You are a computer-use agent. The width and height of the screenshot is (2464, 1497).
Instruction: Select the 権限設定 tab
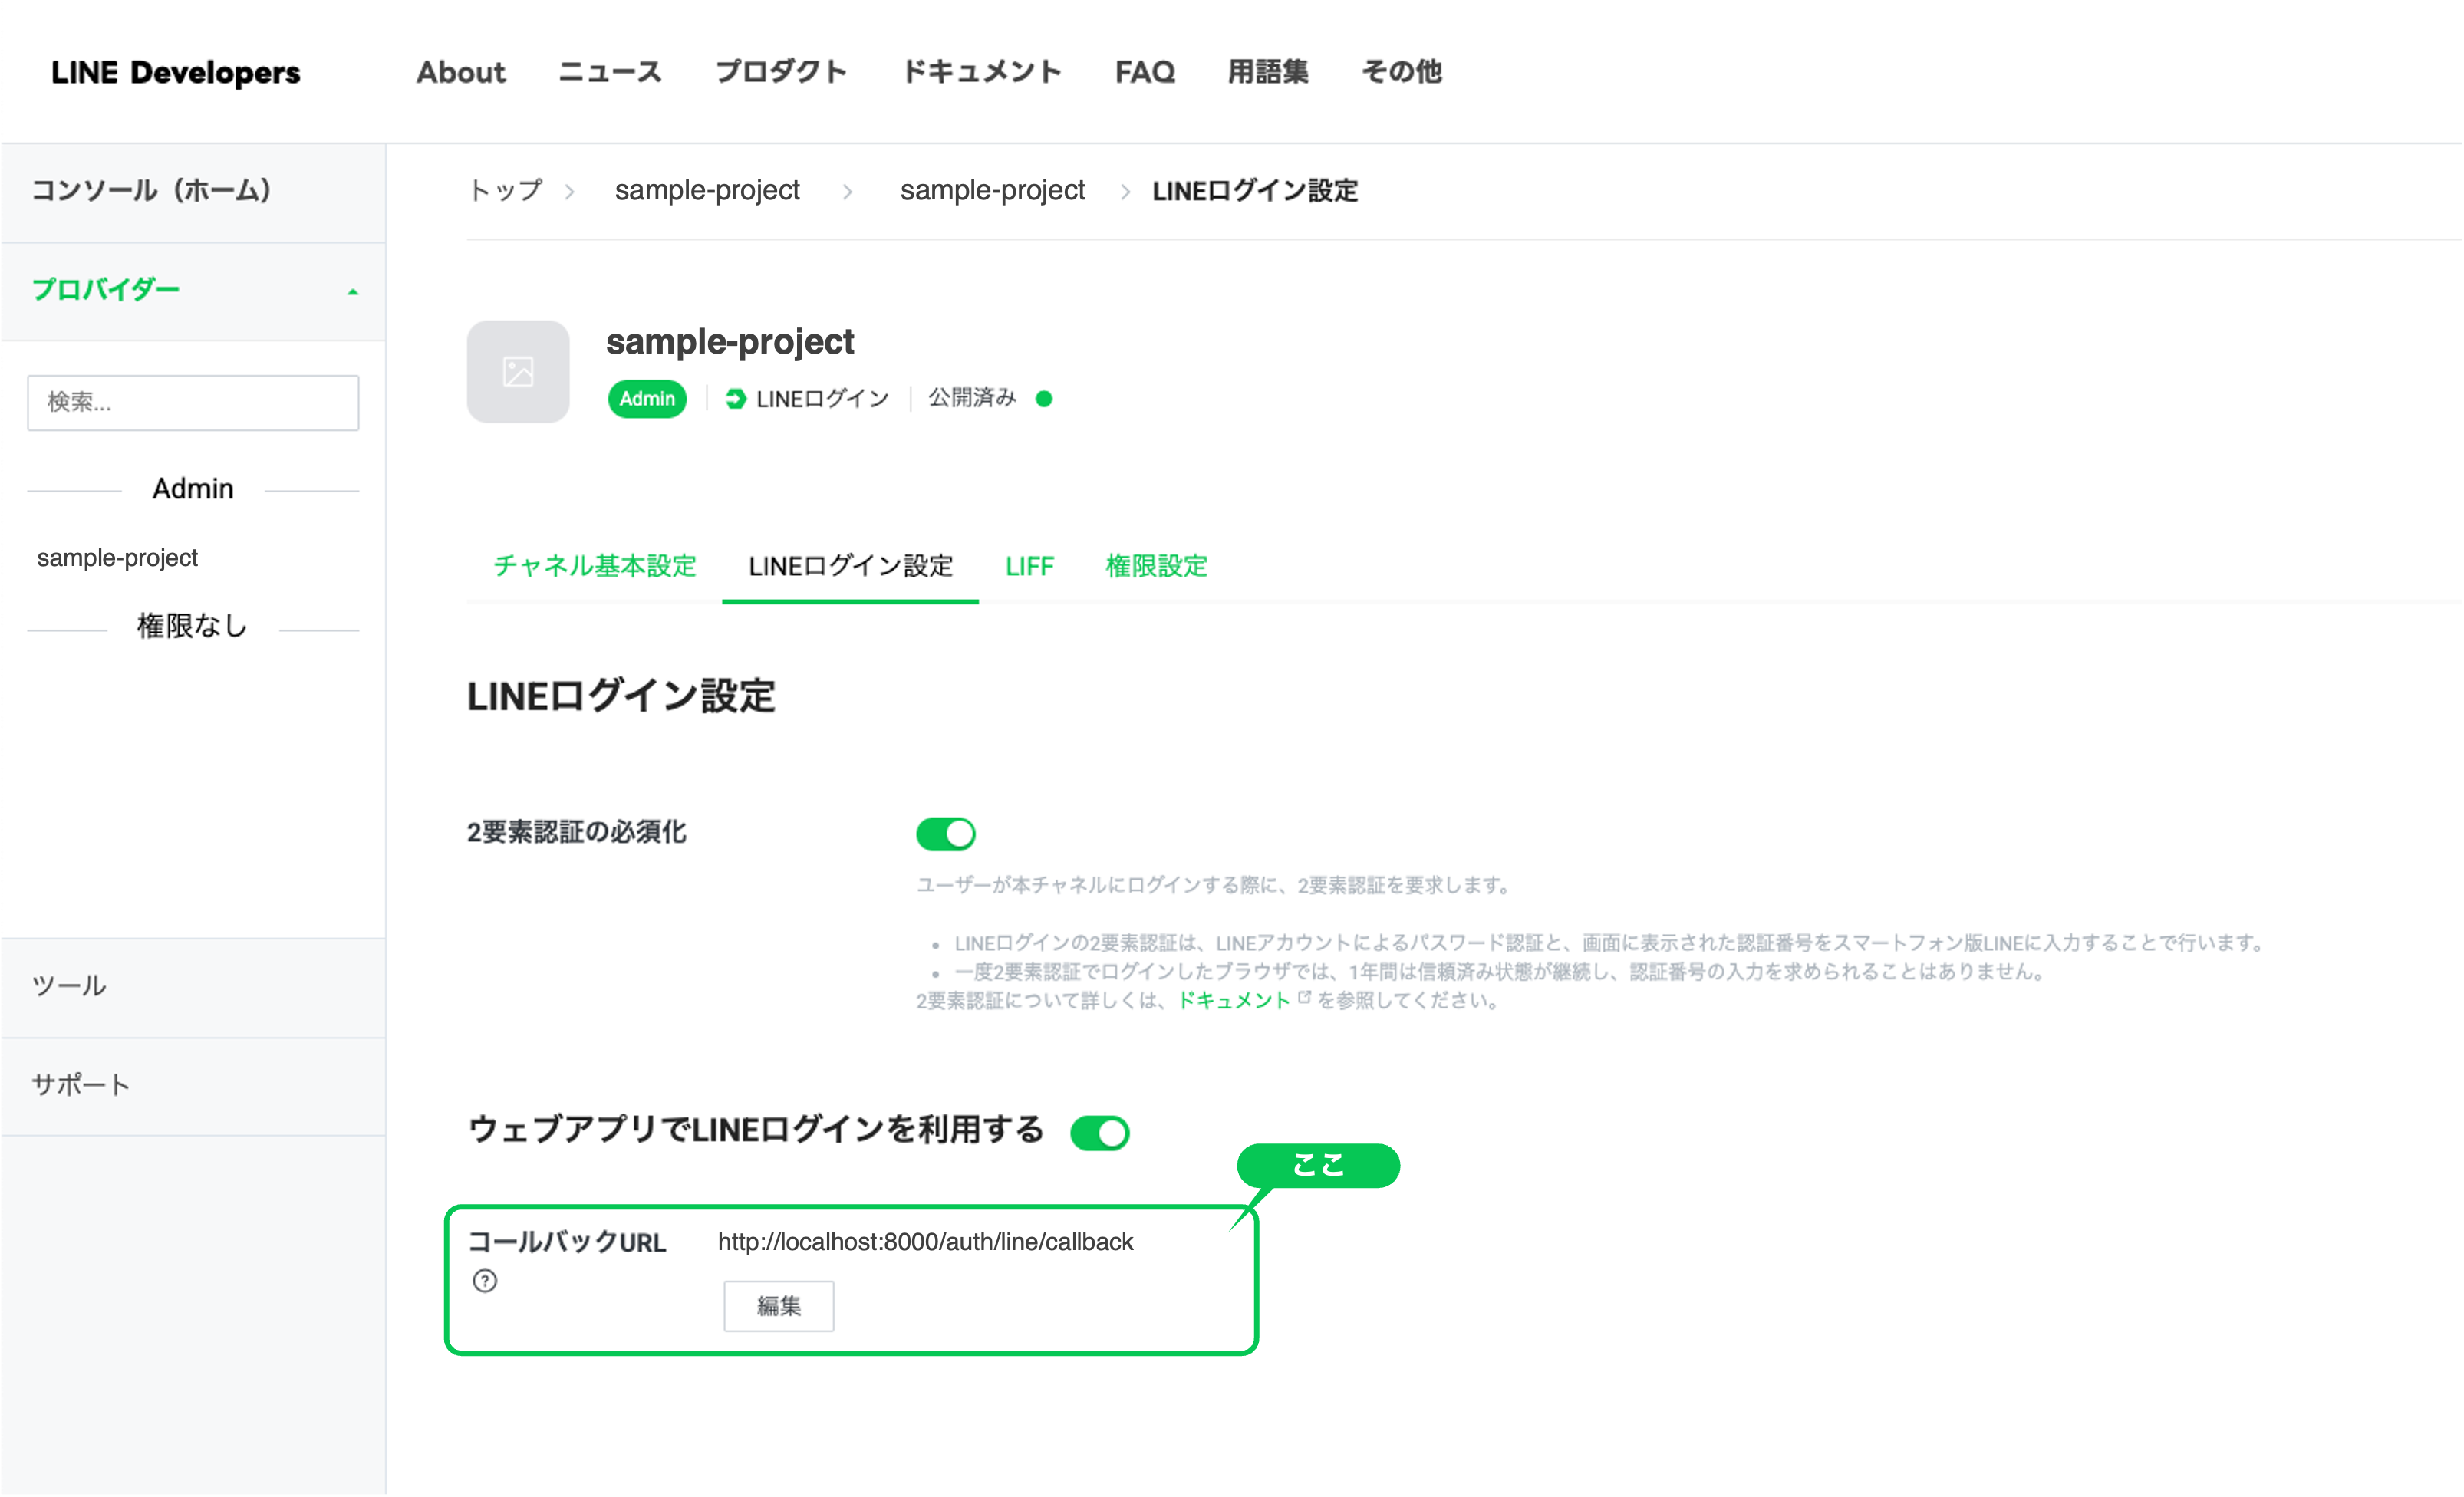click(x=1157, y=566)
